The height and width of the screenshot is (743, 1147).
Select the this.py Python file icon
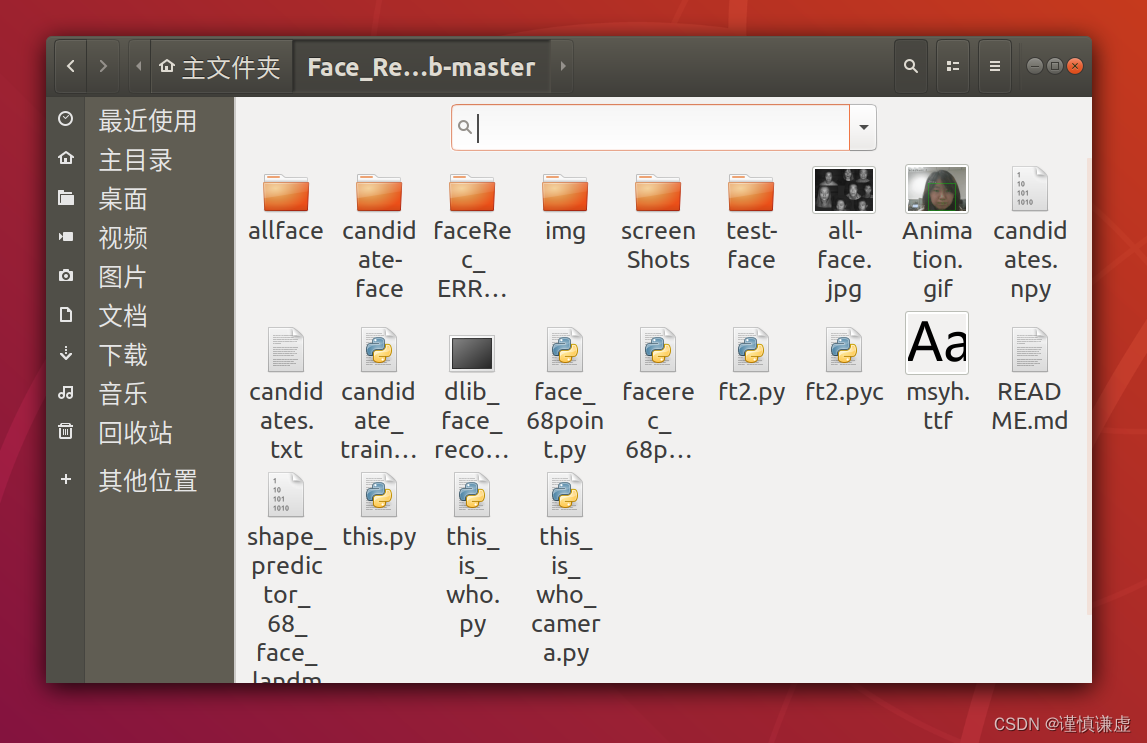[x=379, y=495]
